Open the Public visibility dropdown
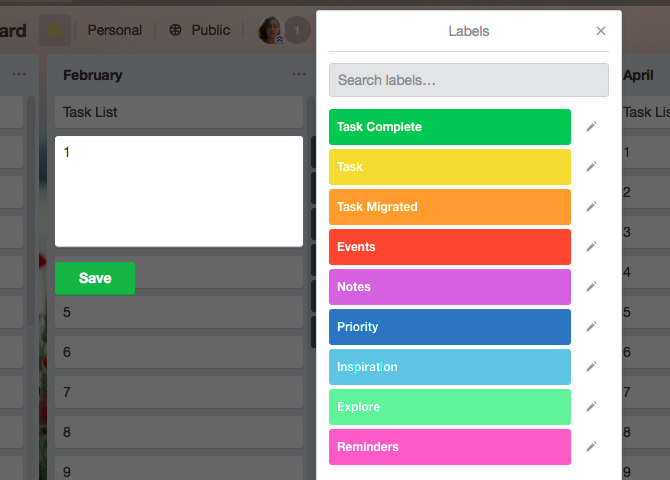 tap(200, 30)
